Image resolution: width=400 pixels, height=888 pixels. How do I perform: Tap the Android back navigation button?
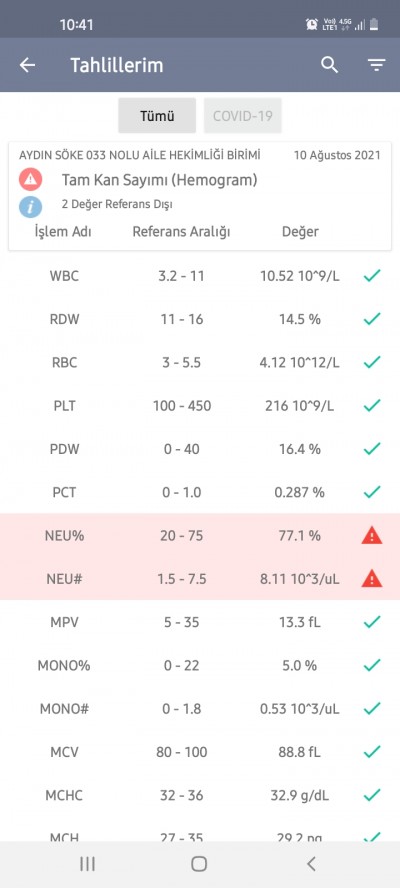pos(310,864)
